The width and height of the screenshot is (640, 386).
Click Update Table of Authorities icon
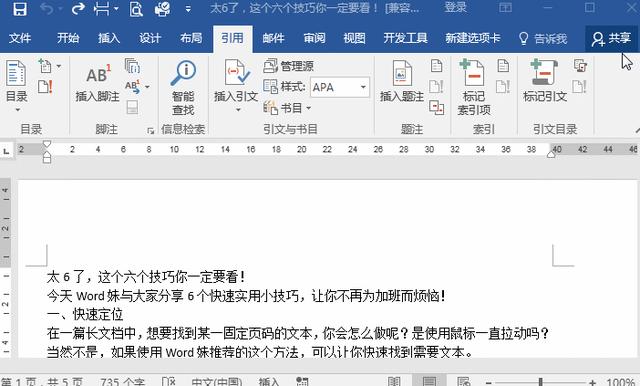point(580,87)
